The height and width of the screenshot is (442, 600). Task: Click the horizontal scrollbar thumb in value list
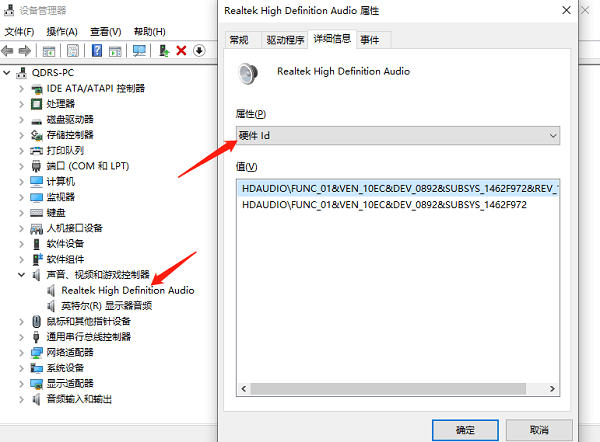388,389
